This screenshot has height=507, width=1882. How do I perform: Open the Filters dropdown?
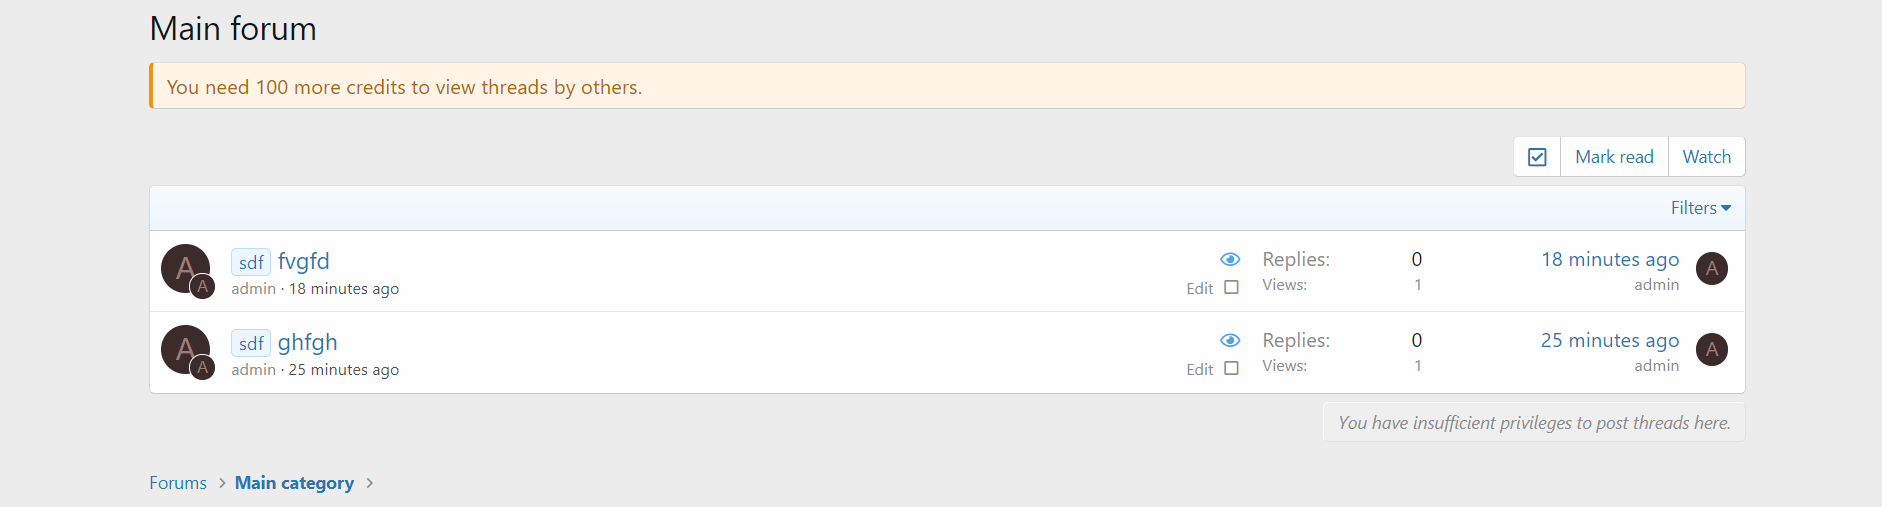pyautogui.click(x=1700, y=208)
